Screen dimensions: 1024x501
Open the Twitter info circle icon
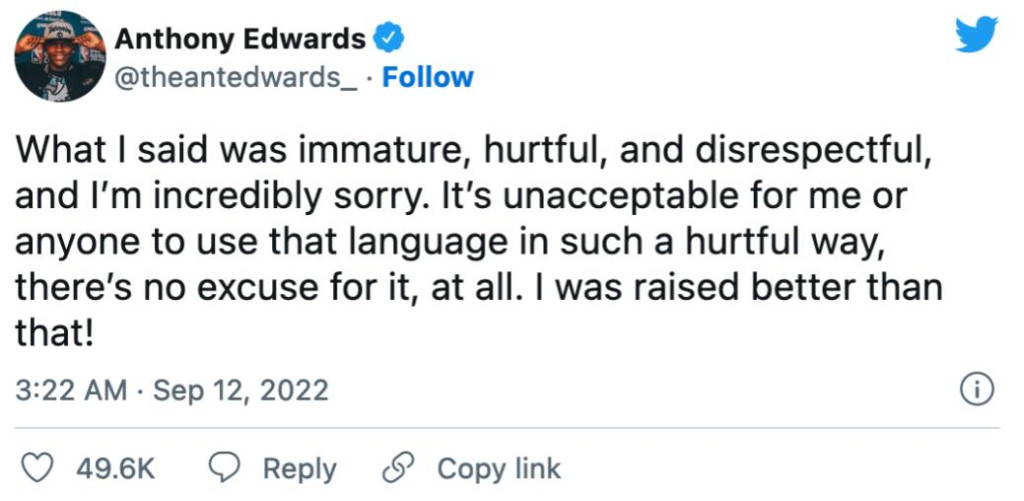(x=976, y=389)
